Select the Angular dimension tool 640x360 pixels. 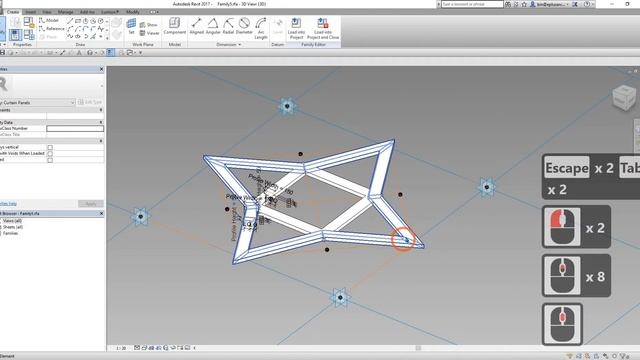213,26
